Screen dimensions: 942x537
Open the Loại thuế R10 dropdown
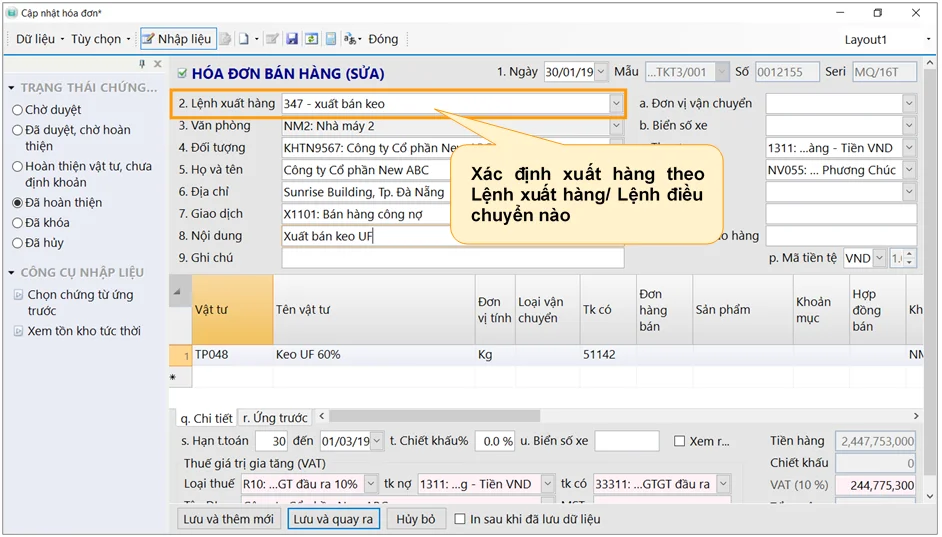coord(371,484)
